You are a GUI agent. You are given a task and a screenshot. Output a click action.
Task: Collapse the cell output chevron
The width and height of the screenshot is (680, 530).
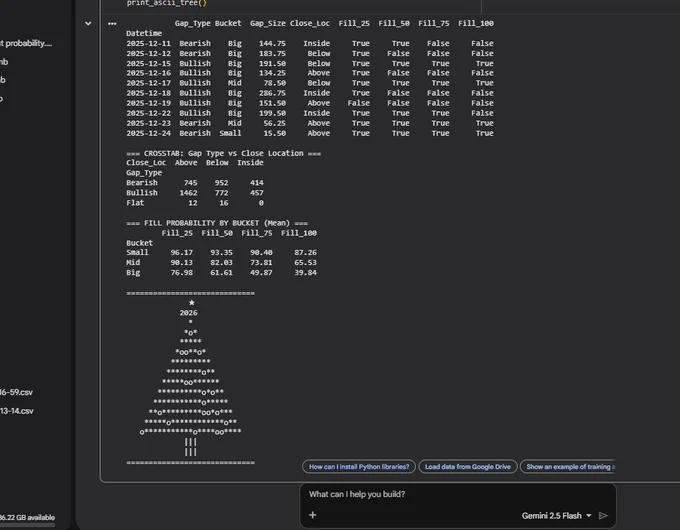click(88, 23)
